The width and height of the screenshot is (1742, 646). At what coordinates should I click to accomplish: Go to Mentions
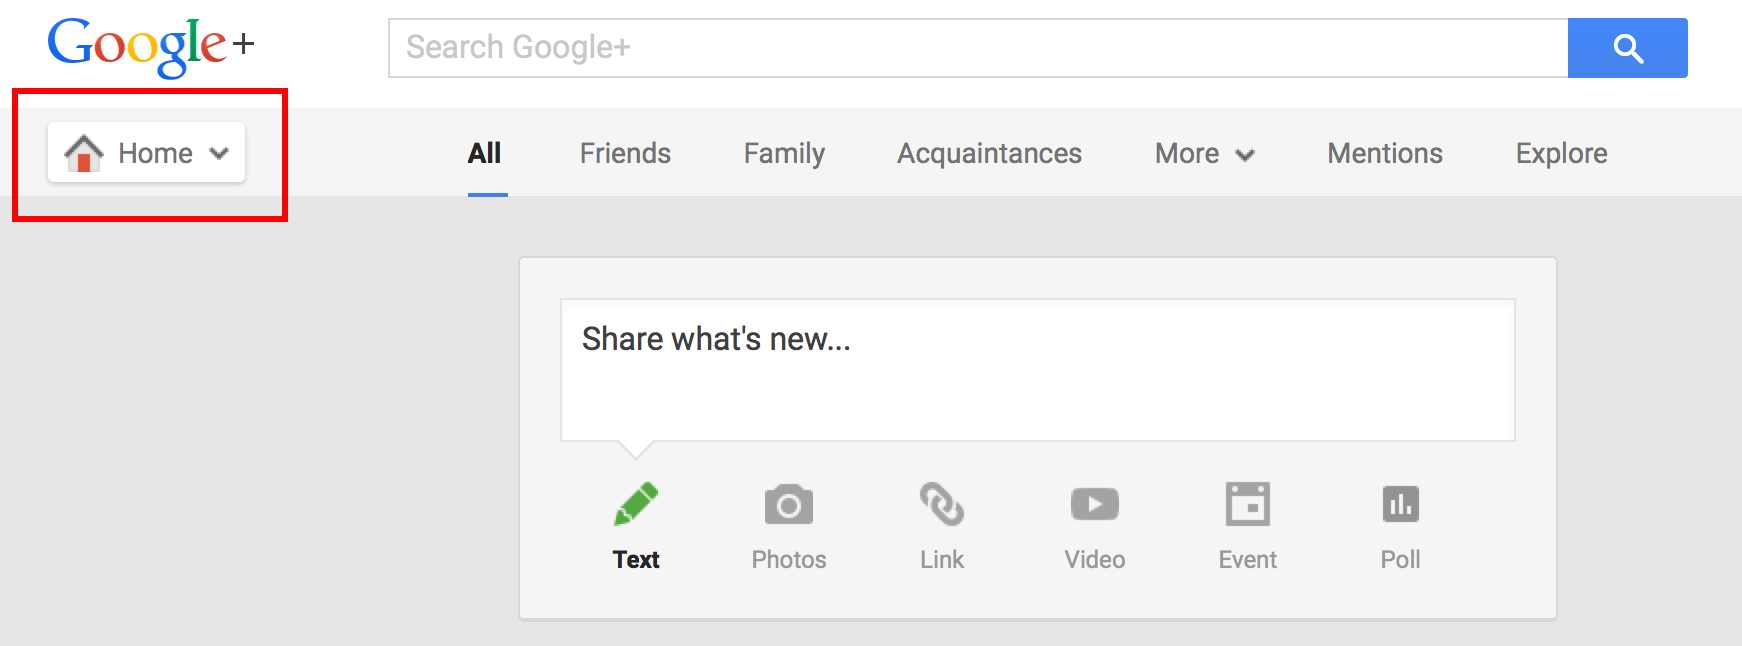point(1385,154)
